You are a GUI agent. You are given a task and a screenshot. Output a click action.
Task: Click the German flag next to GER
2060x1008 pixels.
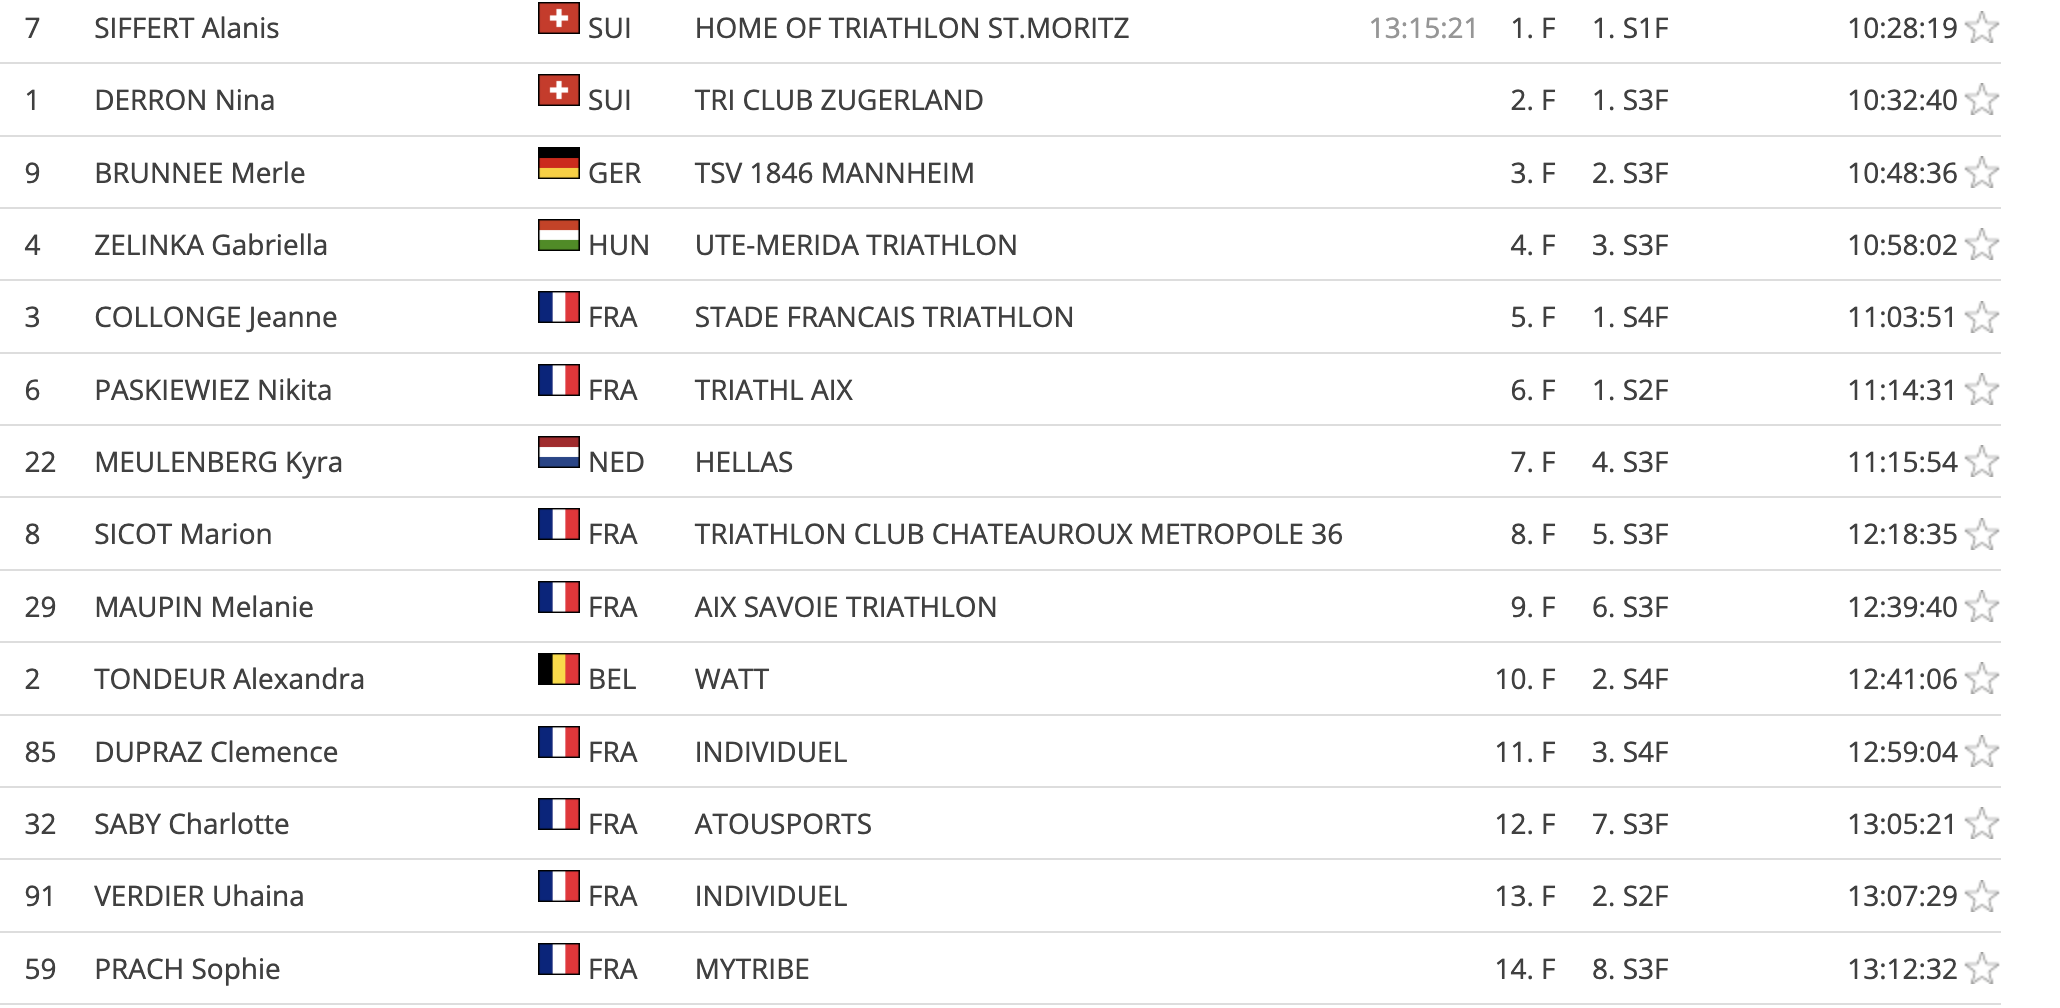559,163
